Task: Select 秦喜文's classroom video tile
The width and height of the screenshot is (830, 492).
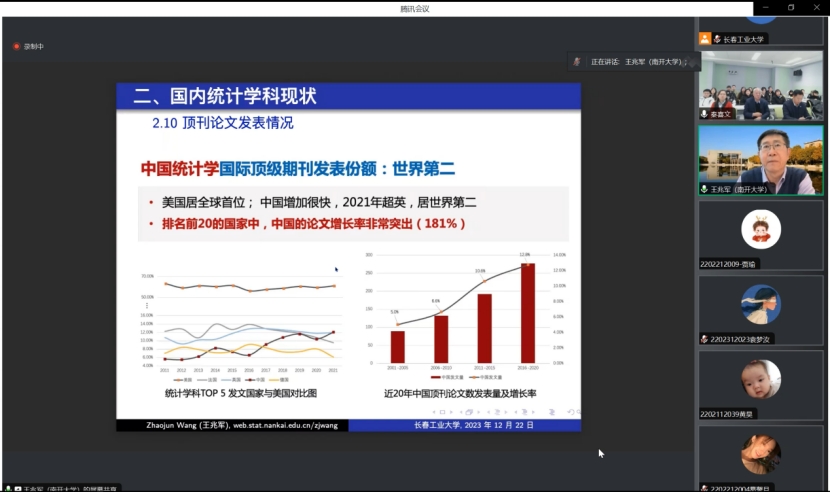Action: tap(760, 84)
